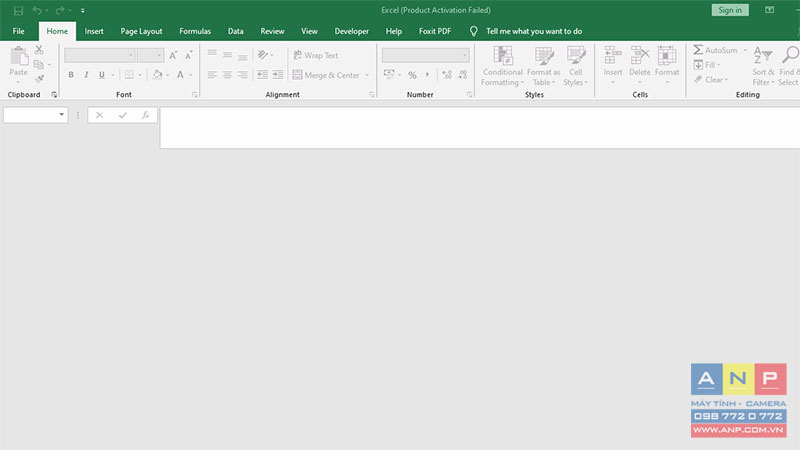Toggle Wrap Text
Image resolution: width=800 pixels, height=450 pixels.
coord(316,55)
